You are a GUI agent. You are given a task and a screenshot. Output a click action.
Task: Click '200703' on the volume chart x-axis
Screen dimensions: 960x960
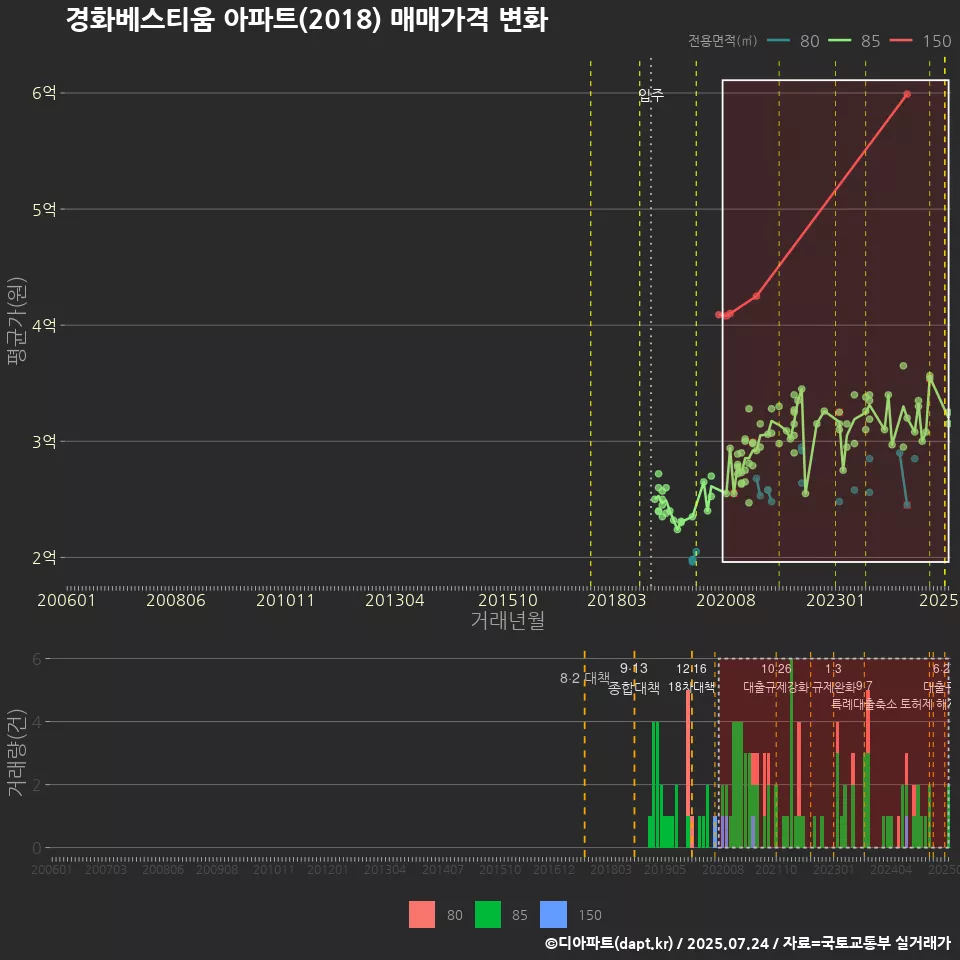tap(105, 869)
